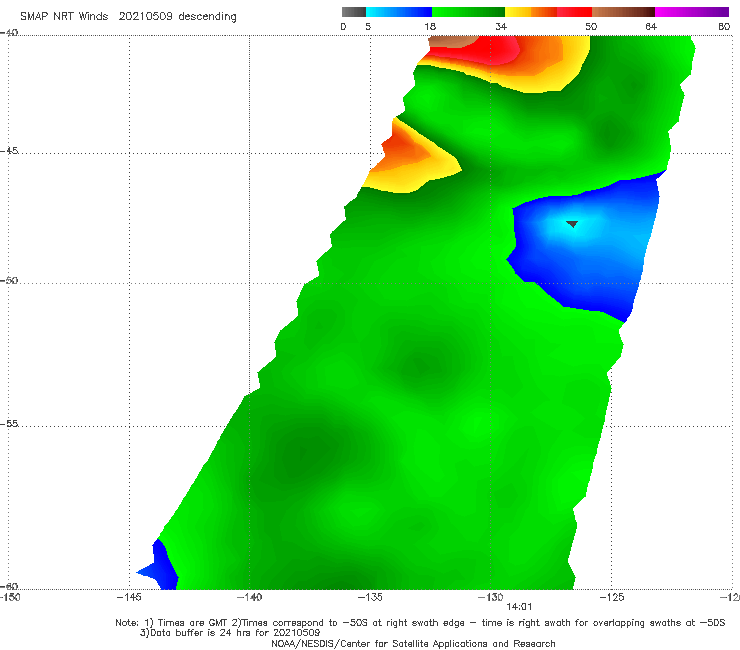
Task: Click the black triangle marker in blue region
Action: point(572,224)
